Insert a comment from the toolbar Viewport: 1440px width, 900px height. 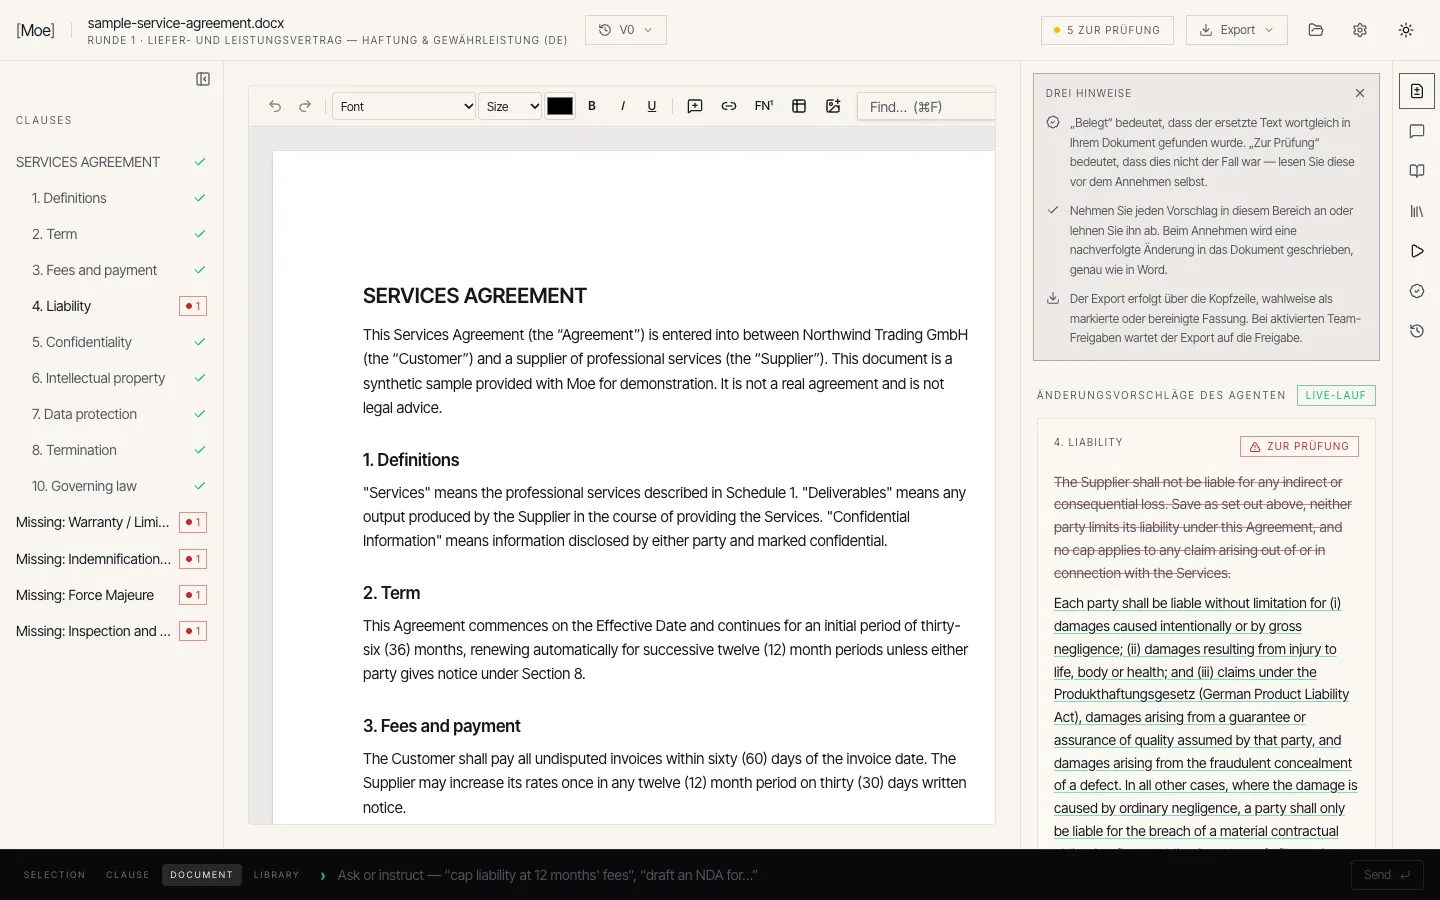(x=695, y=106)
